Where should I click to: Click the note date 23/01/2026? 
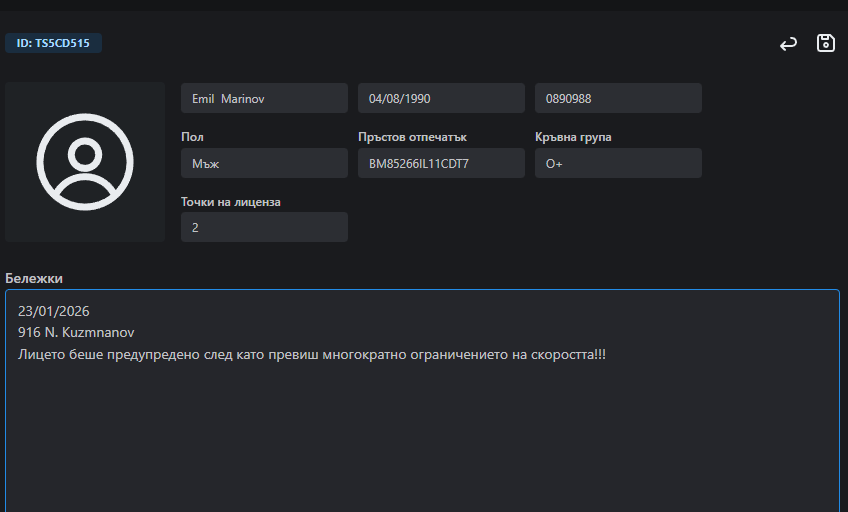(x=54, y=311)
